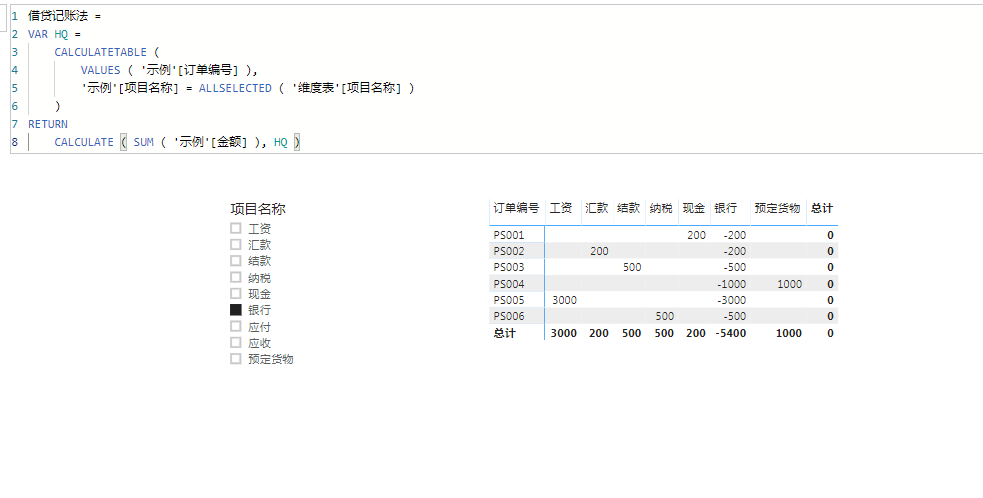Click the 1000 value in PS004 row
This screenshot has width=983, height=498.
pyautogui.click(x=789, y=284)
